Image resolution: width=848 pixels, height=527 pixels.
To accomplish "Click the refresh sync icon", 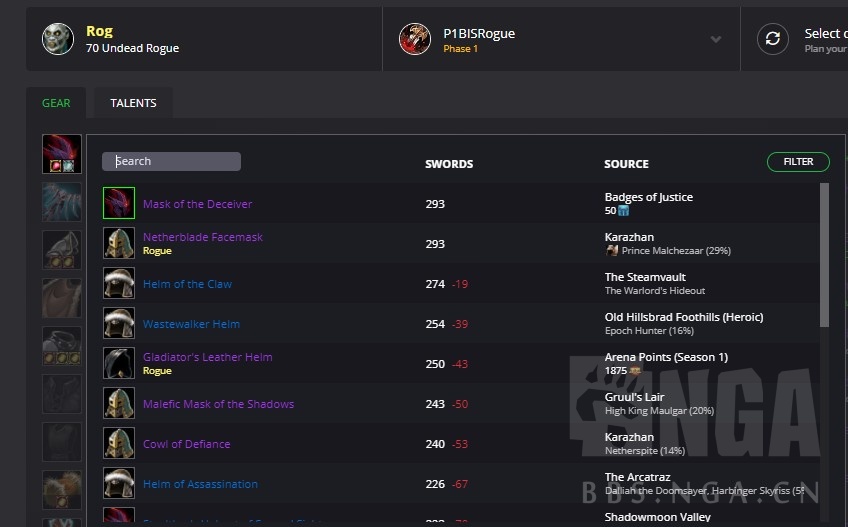I will tap(772, 39).
